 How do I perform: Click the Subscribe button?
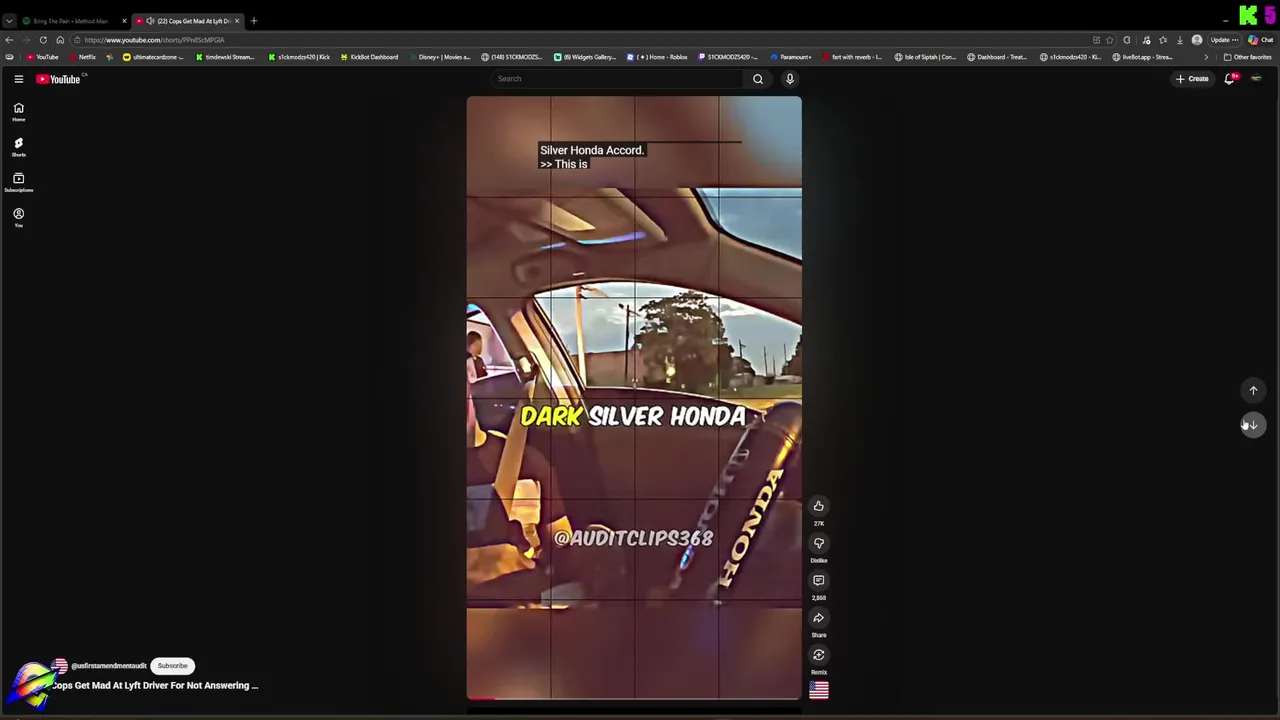[172, 666]
